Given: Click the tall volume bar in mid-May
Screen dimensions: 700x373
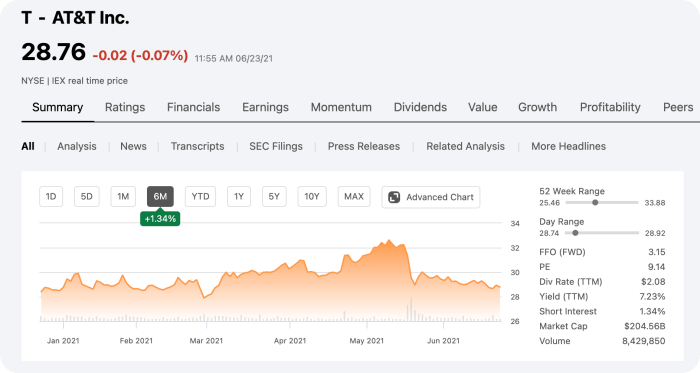Looking at the screenshot, I should click(411, 309).
